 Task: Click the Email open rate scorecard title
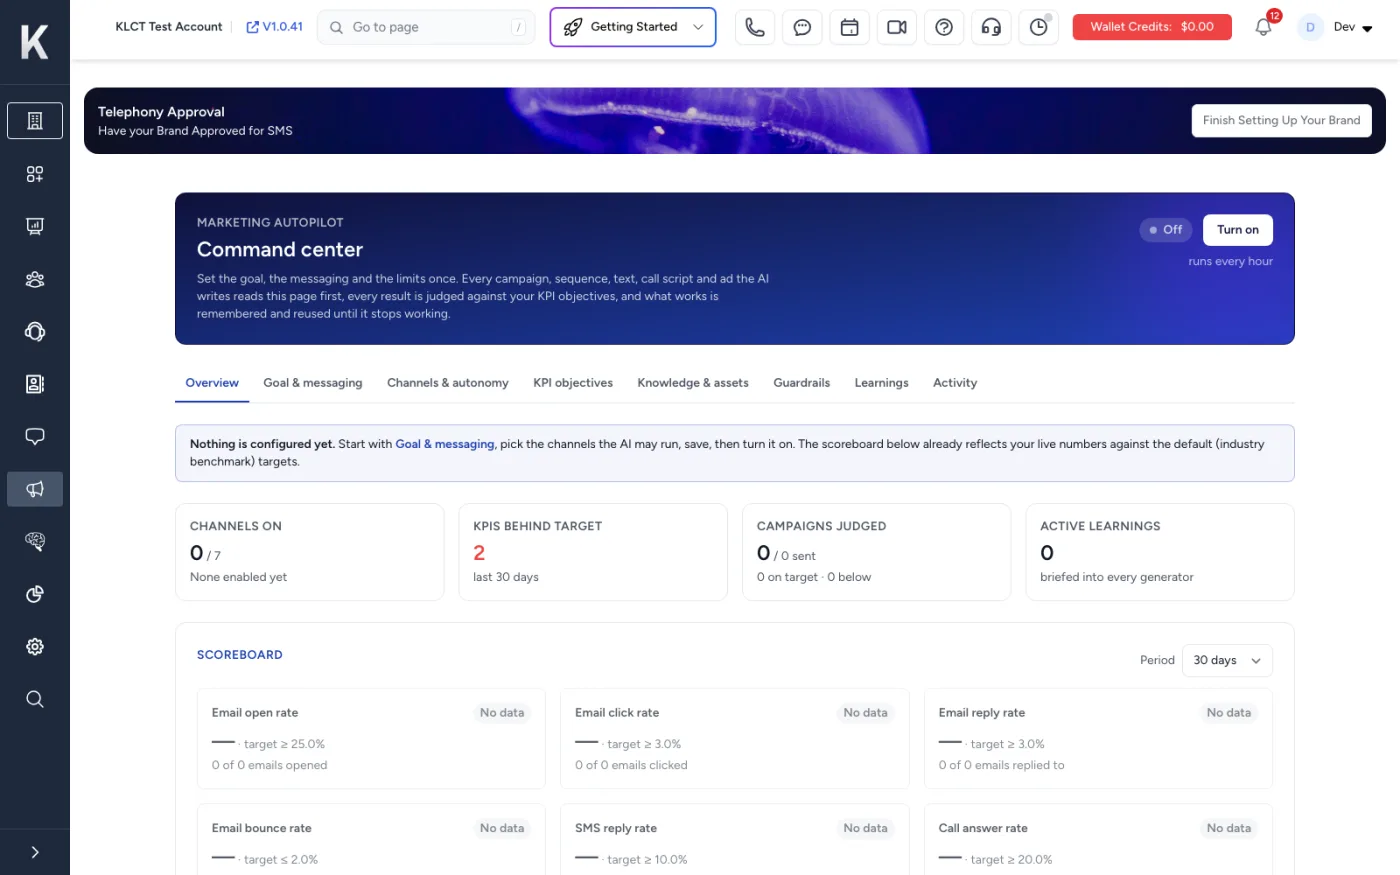coord(255,713)
